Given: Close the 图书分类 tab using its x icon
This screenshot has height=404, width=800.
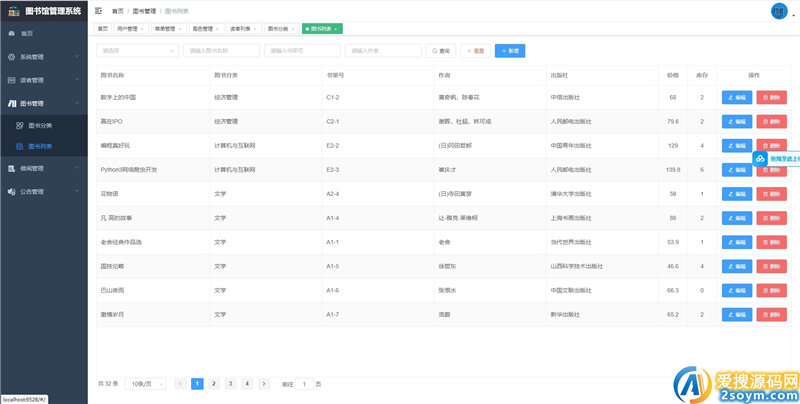Looking at the screenshot, I should (x=294, y=29).
